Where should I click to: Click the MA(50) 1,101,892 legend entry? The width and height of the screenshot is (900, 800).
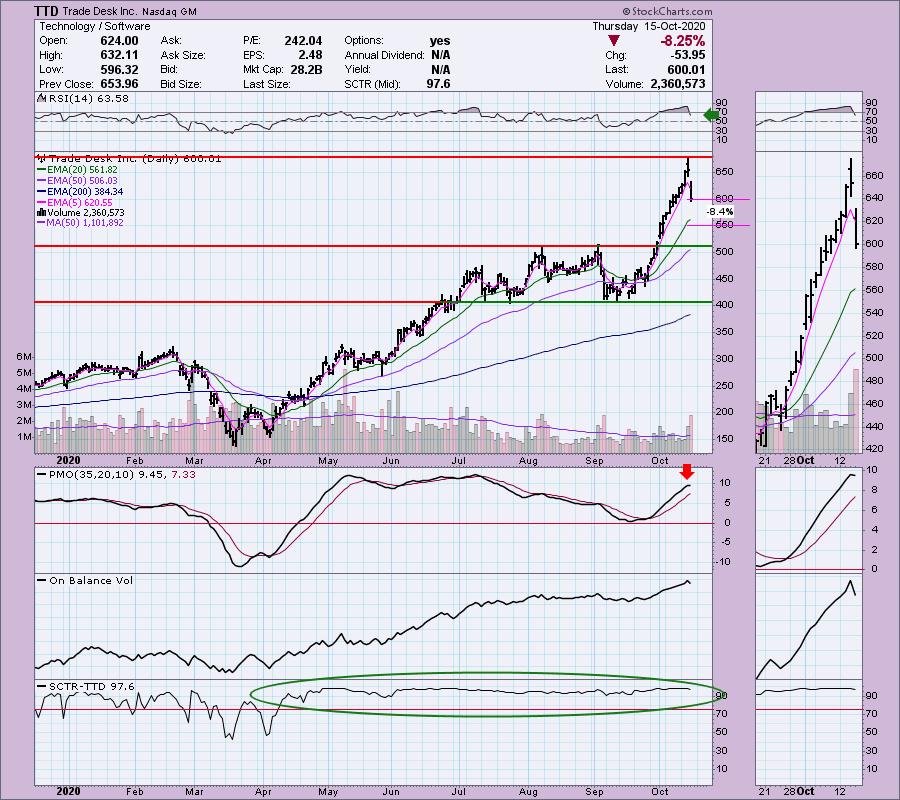pos(85,223)
